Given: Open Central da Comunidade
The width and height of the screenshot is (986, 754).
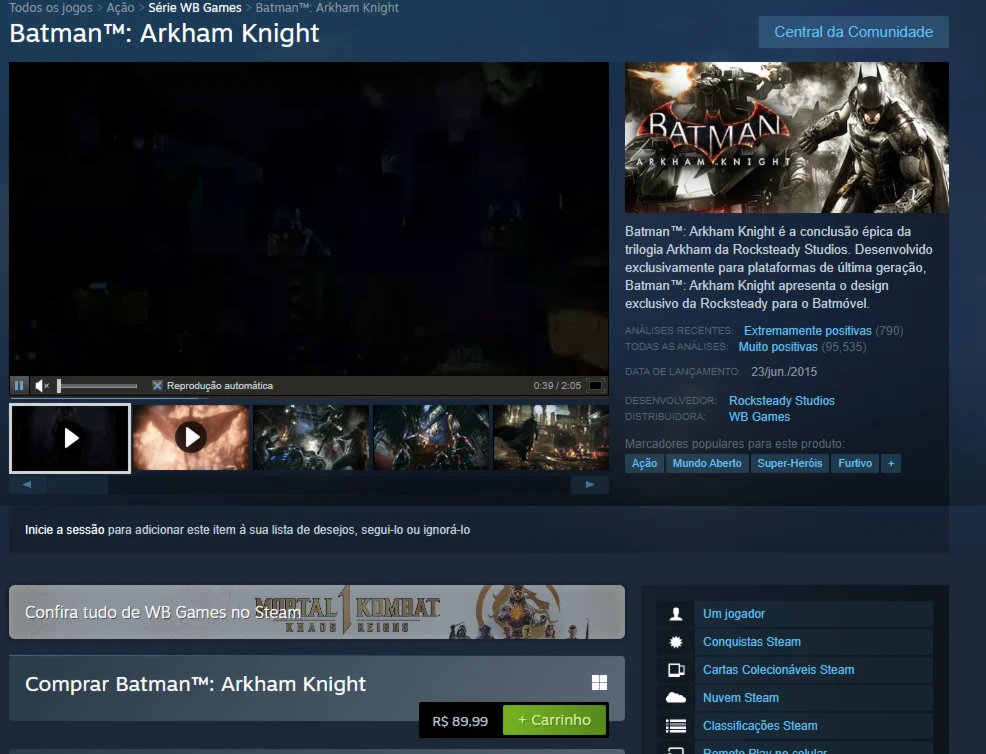Looking at the screenshot, I should [x=853, y=32].
